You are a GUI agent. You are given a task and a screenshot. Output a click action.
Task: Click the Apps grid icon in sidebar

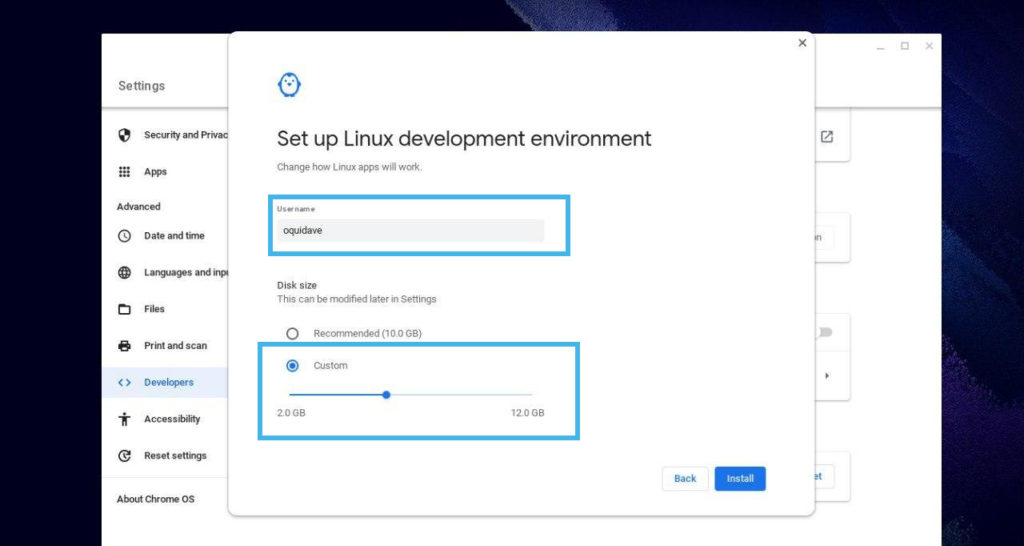[x=124, y=172]
